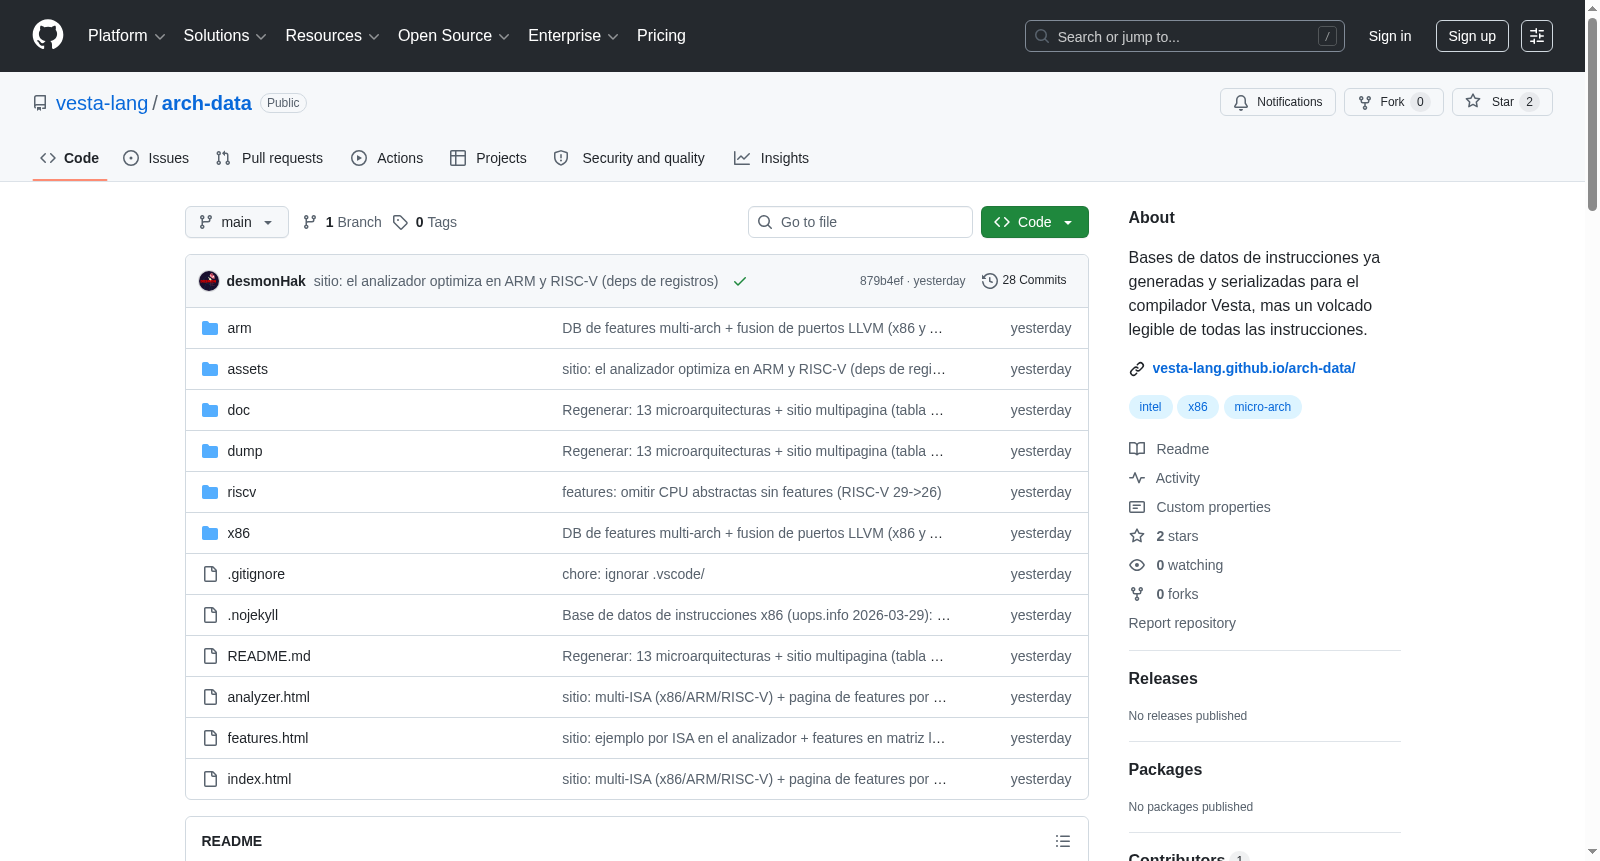
Task: View the 28 Commits history
Action: click(1024, 281)
